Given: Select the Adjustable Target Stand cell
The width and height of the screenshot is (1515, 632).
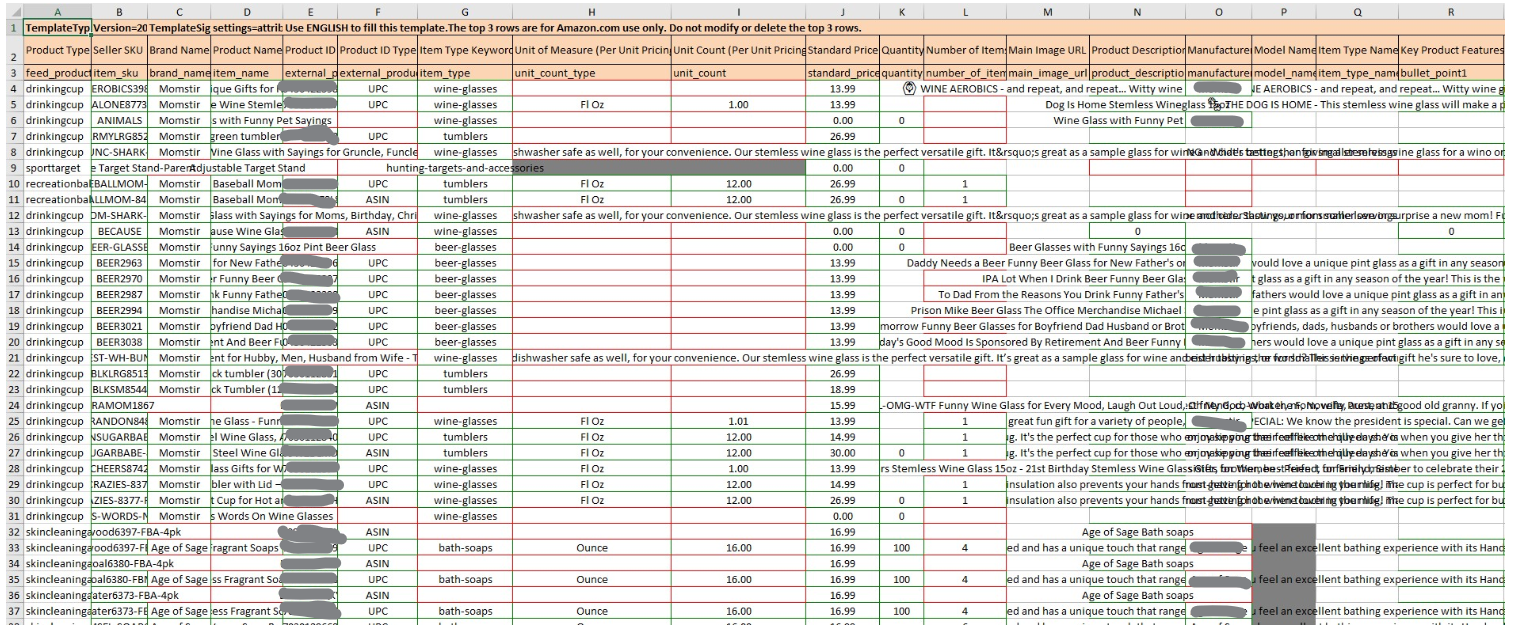Looking at the screenshot, I should pyautogui.click(x=247, y=168).
